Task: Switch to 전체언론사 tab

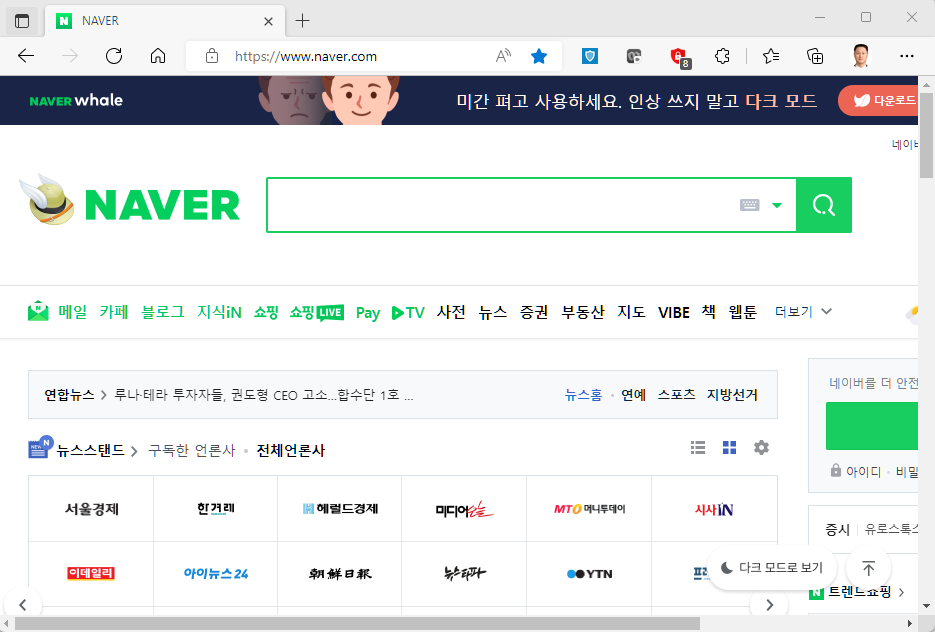Action: click(290, 450)
